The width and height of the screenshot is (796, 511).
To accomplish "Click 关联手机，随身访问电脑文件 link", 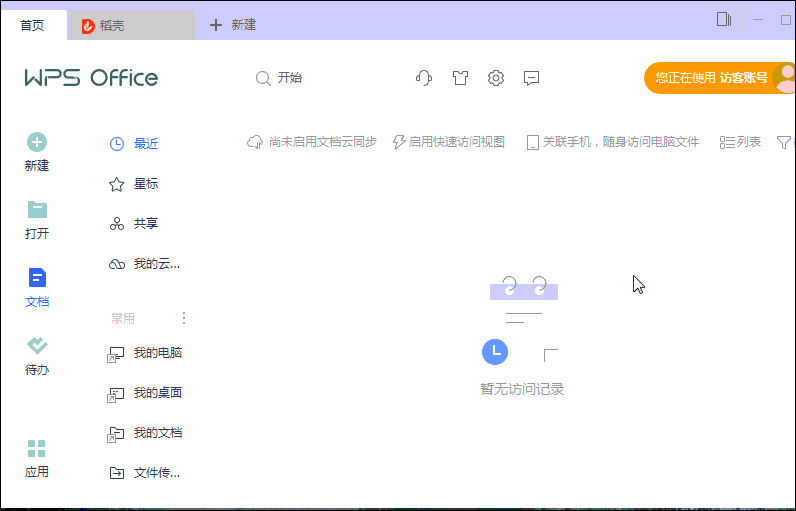I will [613, 142].
